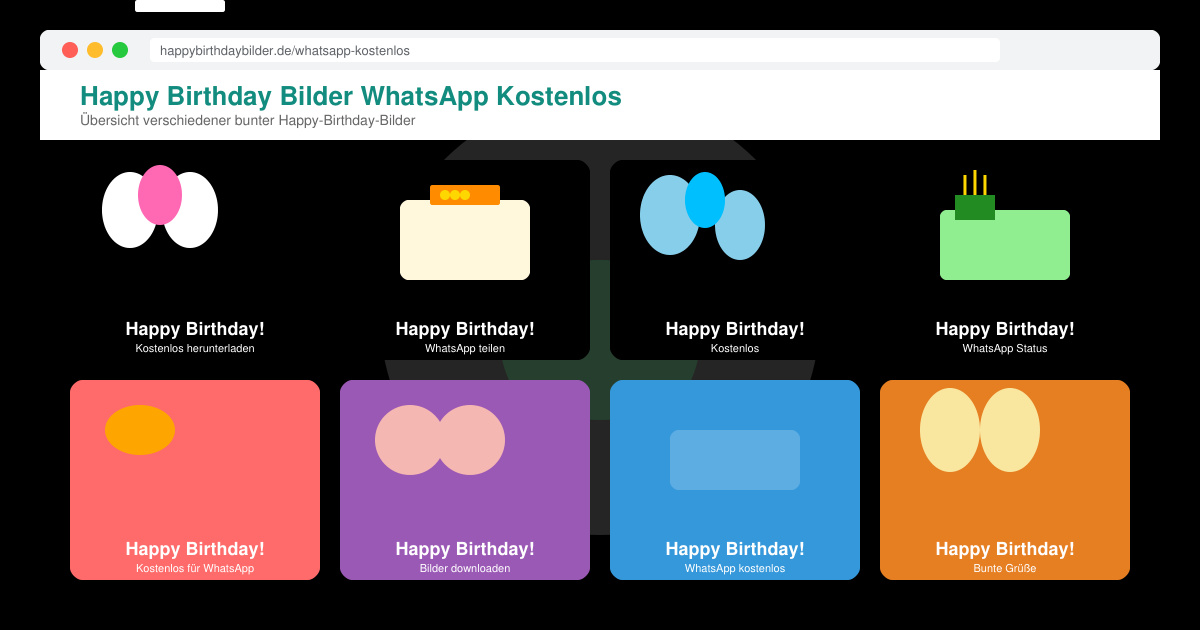Click the pink circles on the purple card
Screen dimensions: 1200x630
440,440
